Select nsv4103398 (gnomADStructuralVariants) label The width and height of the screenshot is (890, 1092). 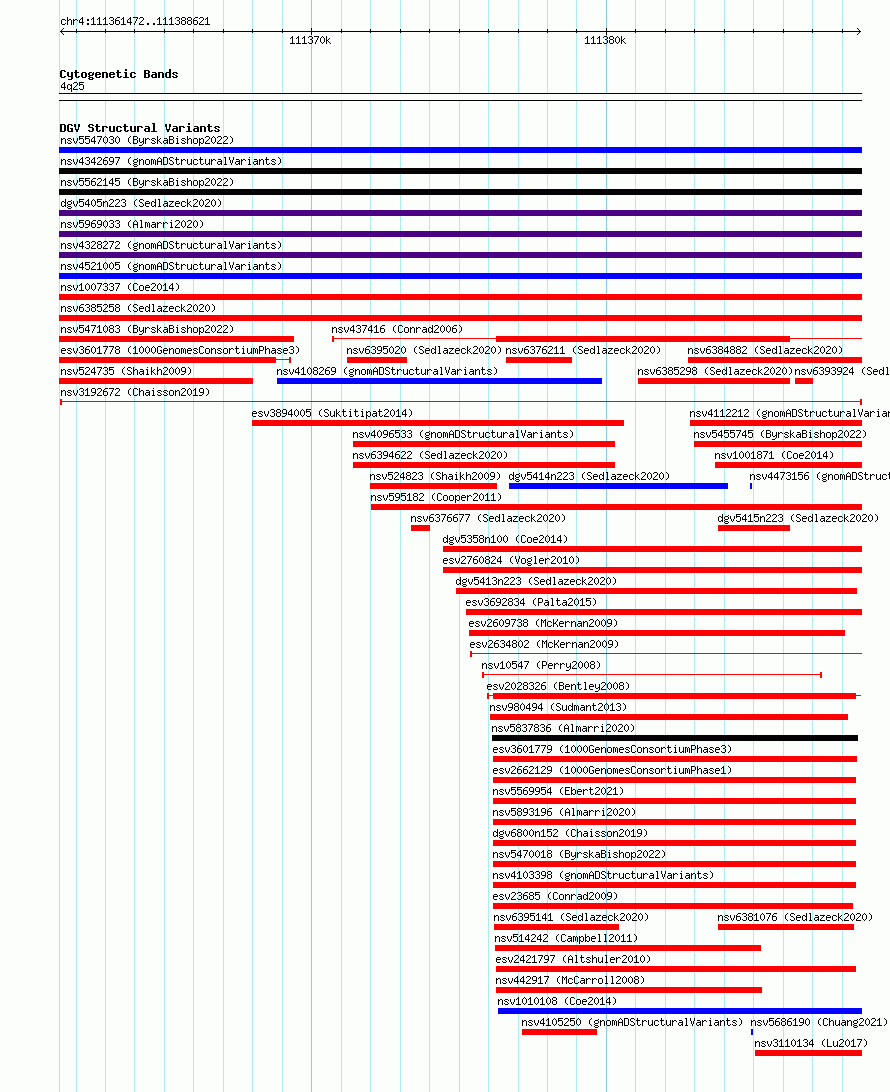604,875
